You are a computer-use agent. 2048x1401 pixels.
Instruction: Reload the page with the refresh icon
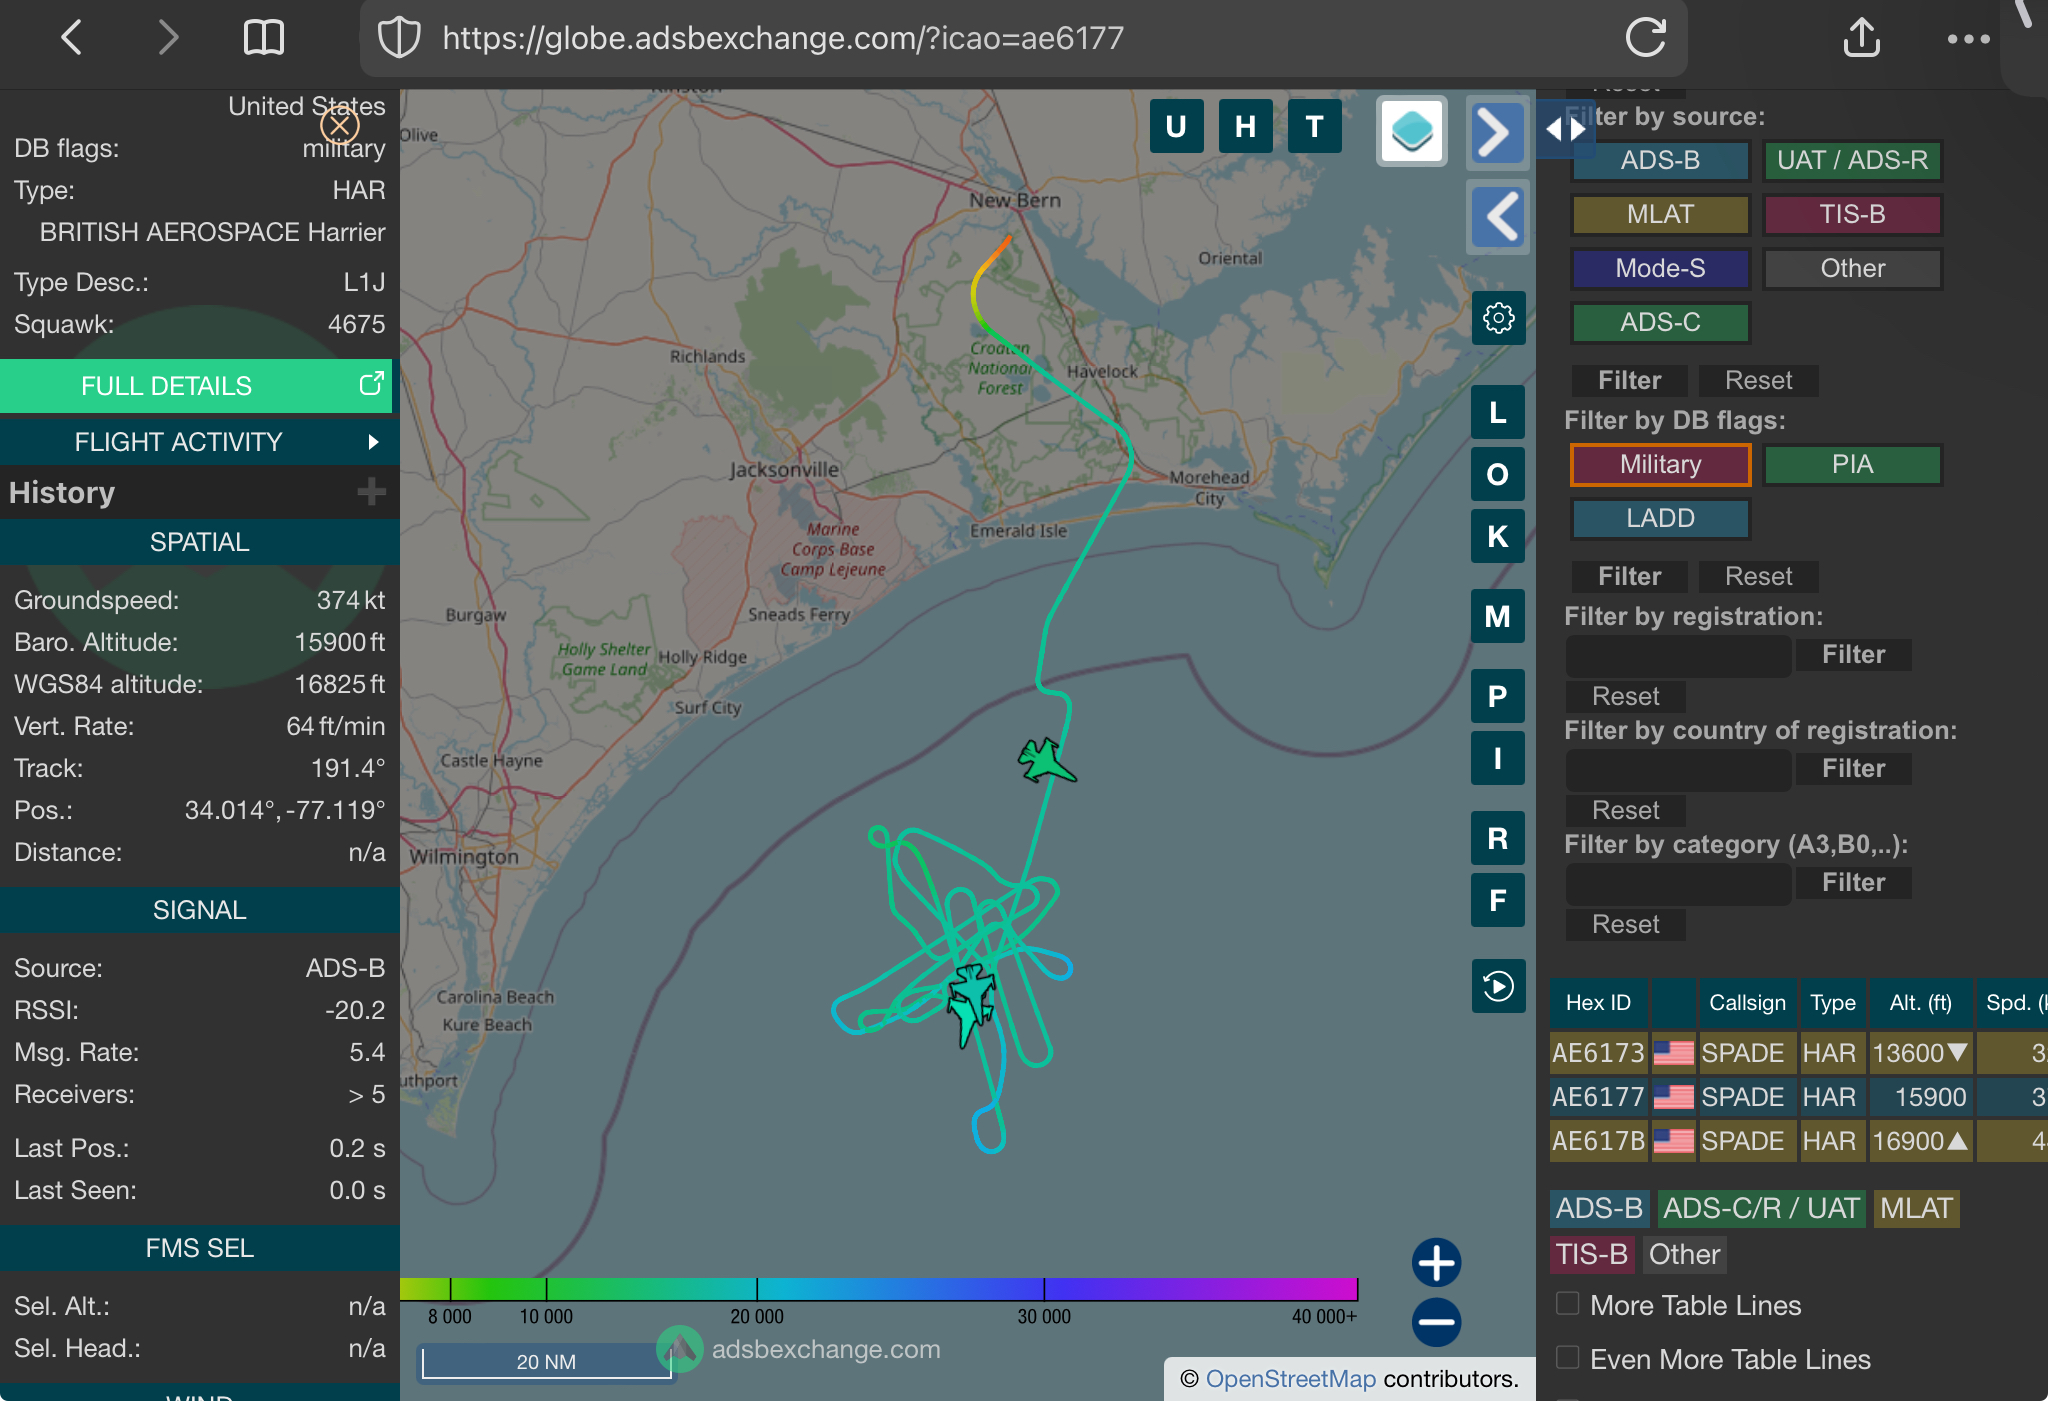[x=1645, y=38]
